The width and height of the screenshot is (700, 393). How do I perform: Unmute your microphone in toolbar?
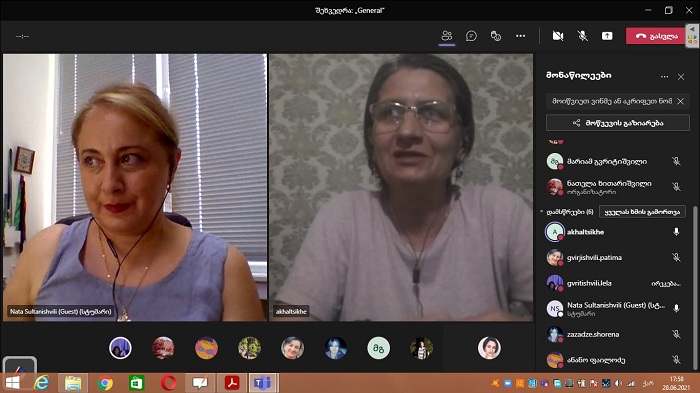pyautogui.click(x=582, y=36)
